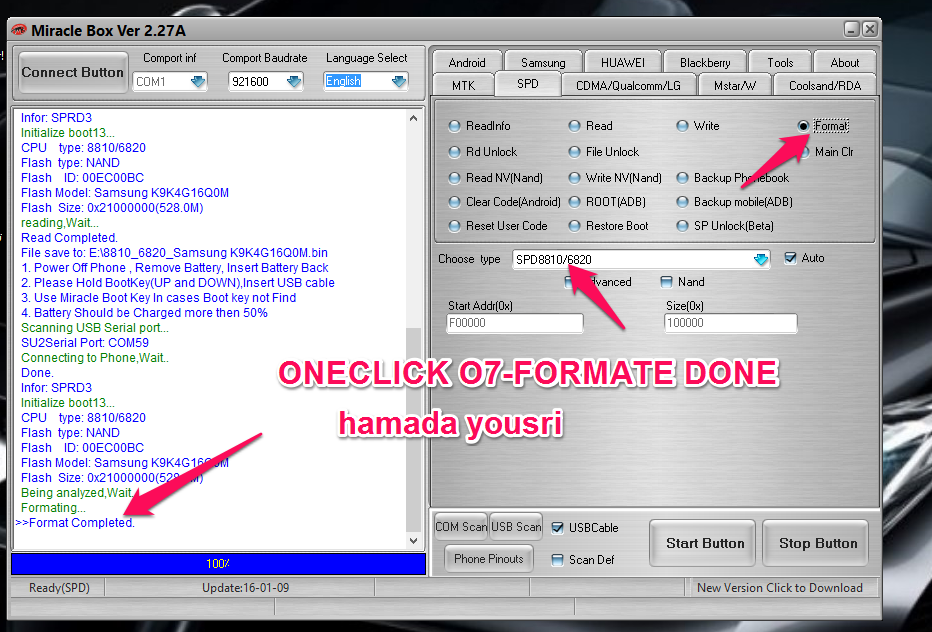
Task: Click the 100% progress bar
Action: 218,564
